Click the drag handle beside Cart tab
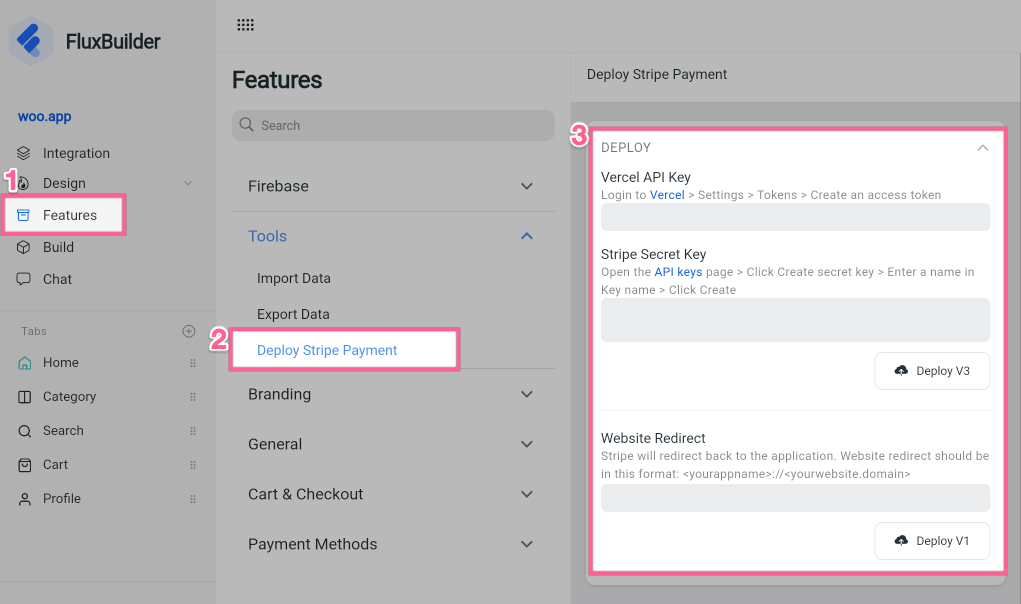The height and width of the screenshot is (604, 1021). point(193,465)
